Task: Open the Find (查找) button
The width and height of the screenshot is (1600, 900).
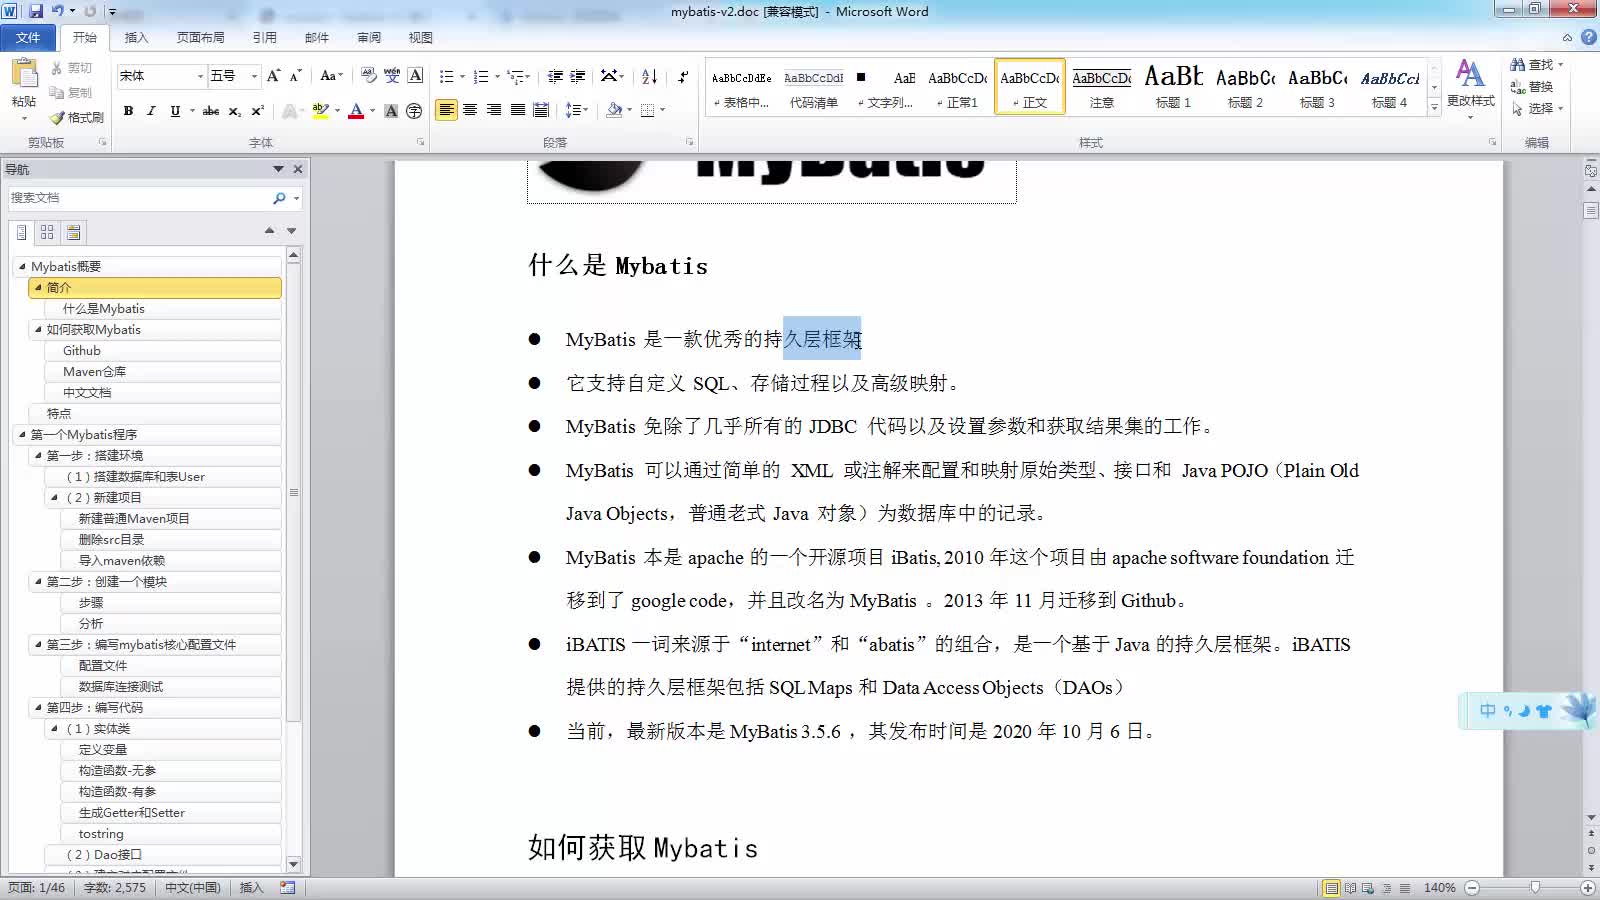Action: coord(1531,65)
